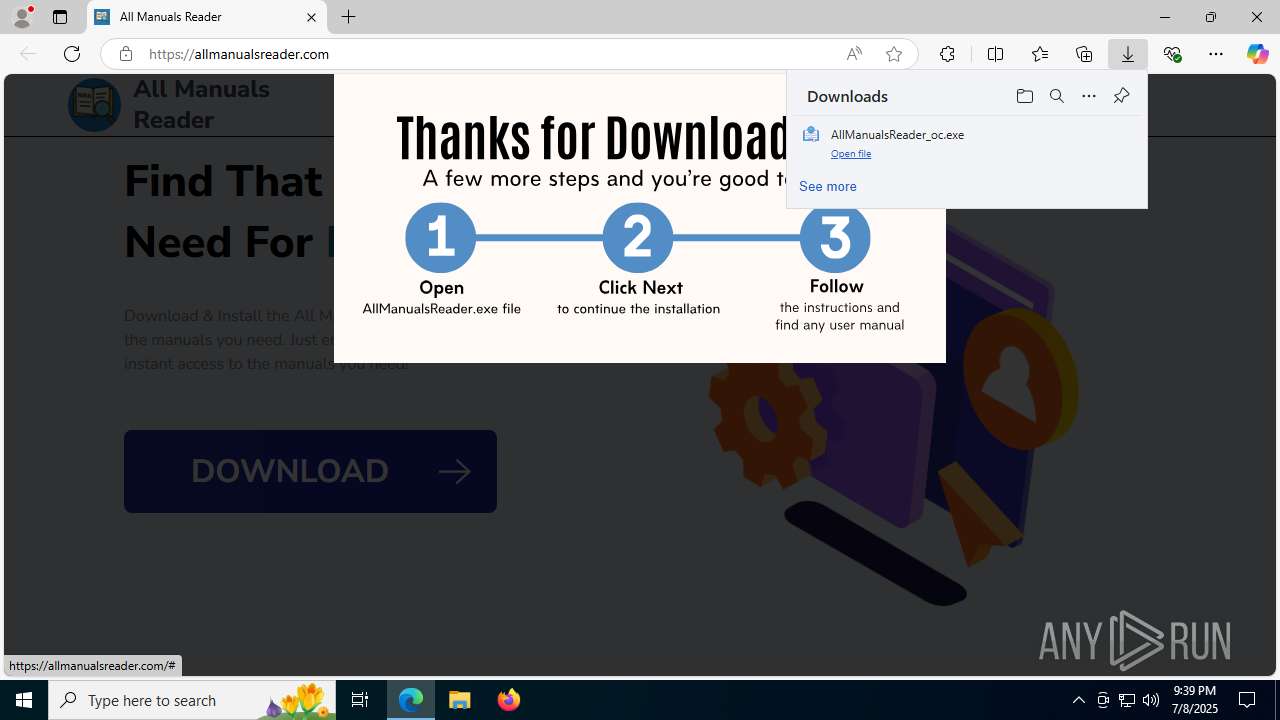Click the All Manuals Reader site logo
The width and height of the screenshot is (1280, 720).
pos(94,104)
